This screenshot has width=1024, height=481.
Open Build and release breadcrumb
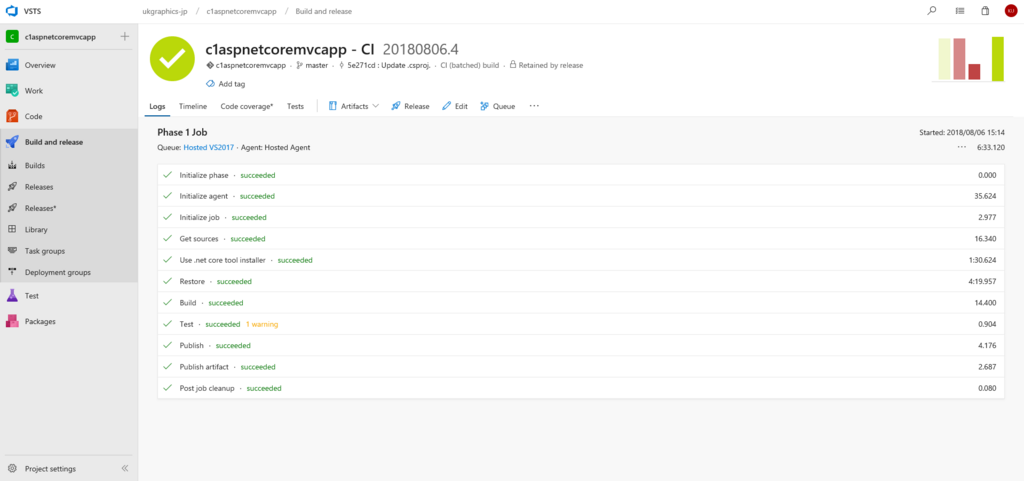323,12
